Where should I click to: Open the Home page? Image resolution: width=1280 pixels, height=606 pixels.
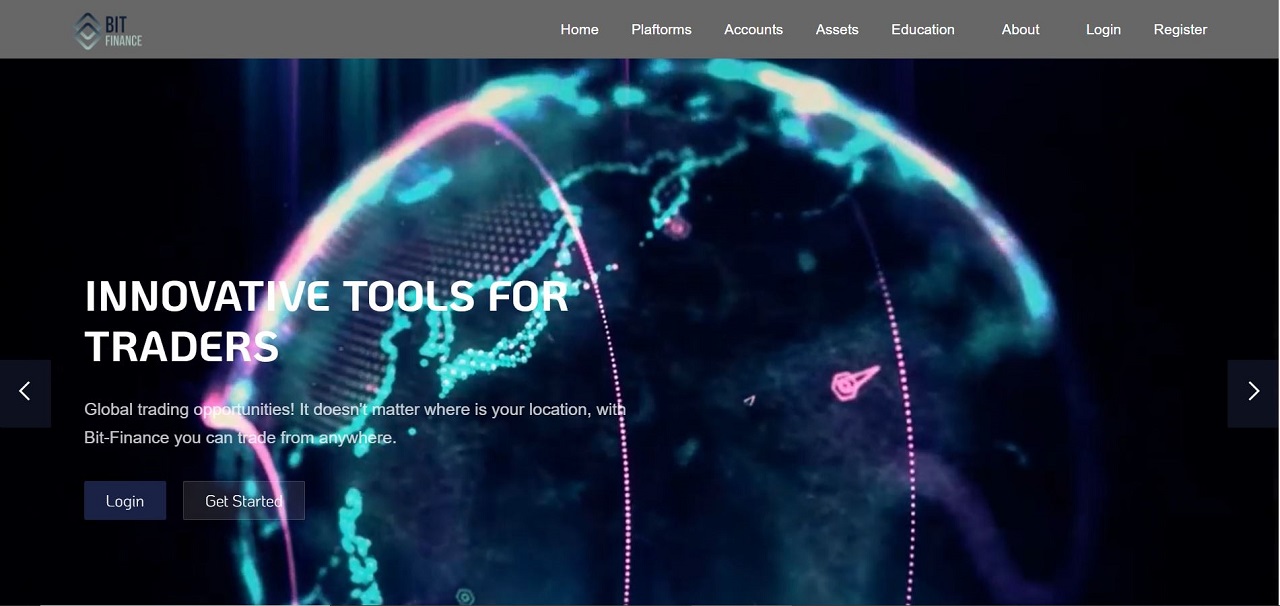click(x=579, y=30)
